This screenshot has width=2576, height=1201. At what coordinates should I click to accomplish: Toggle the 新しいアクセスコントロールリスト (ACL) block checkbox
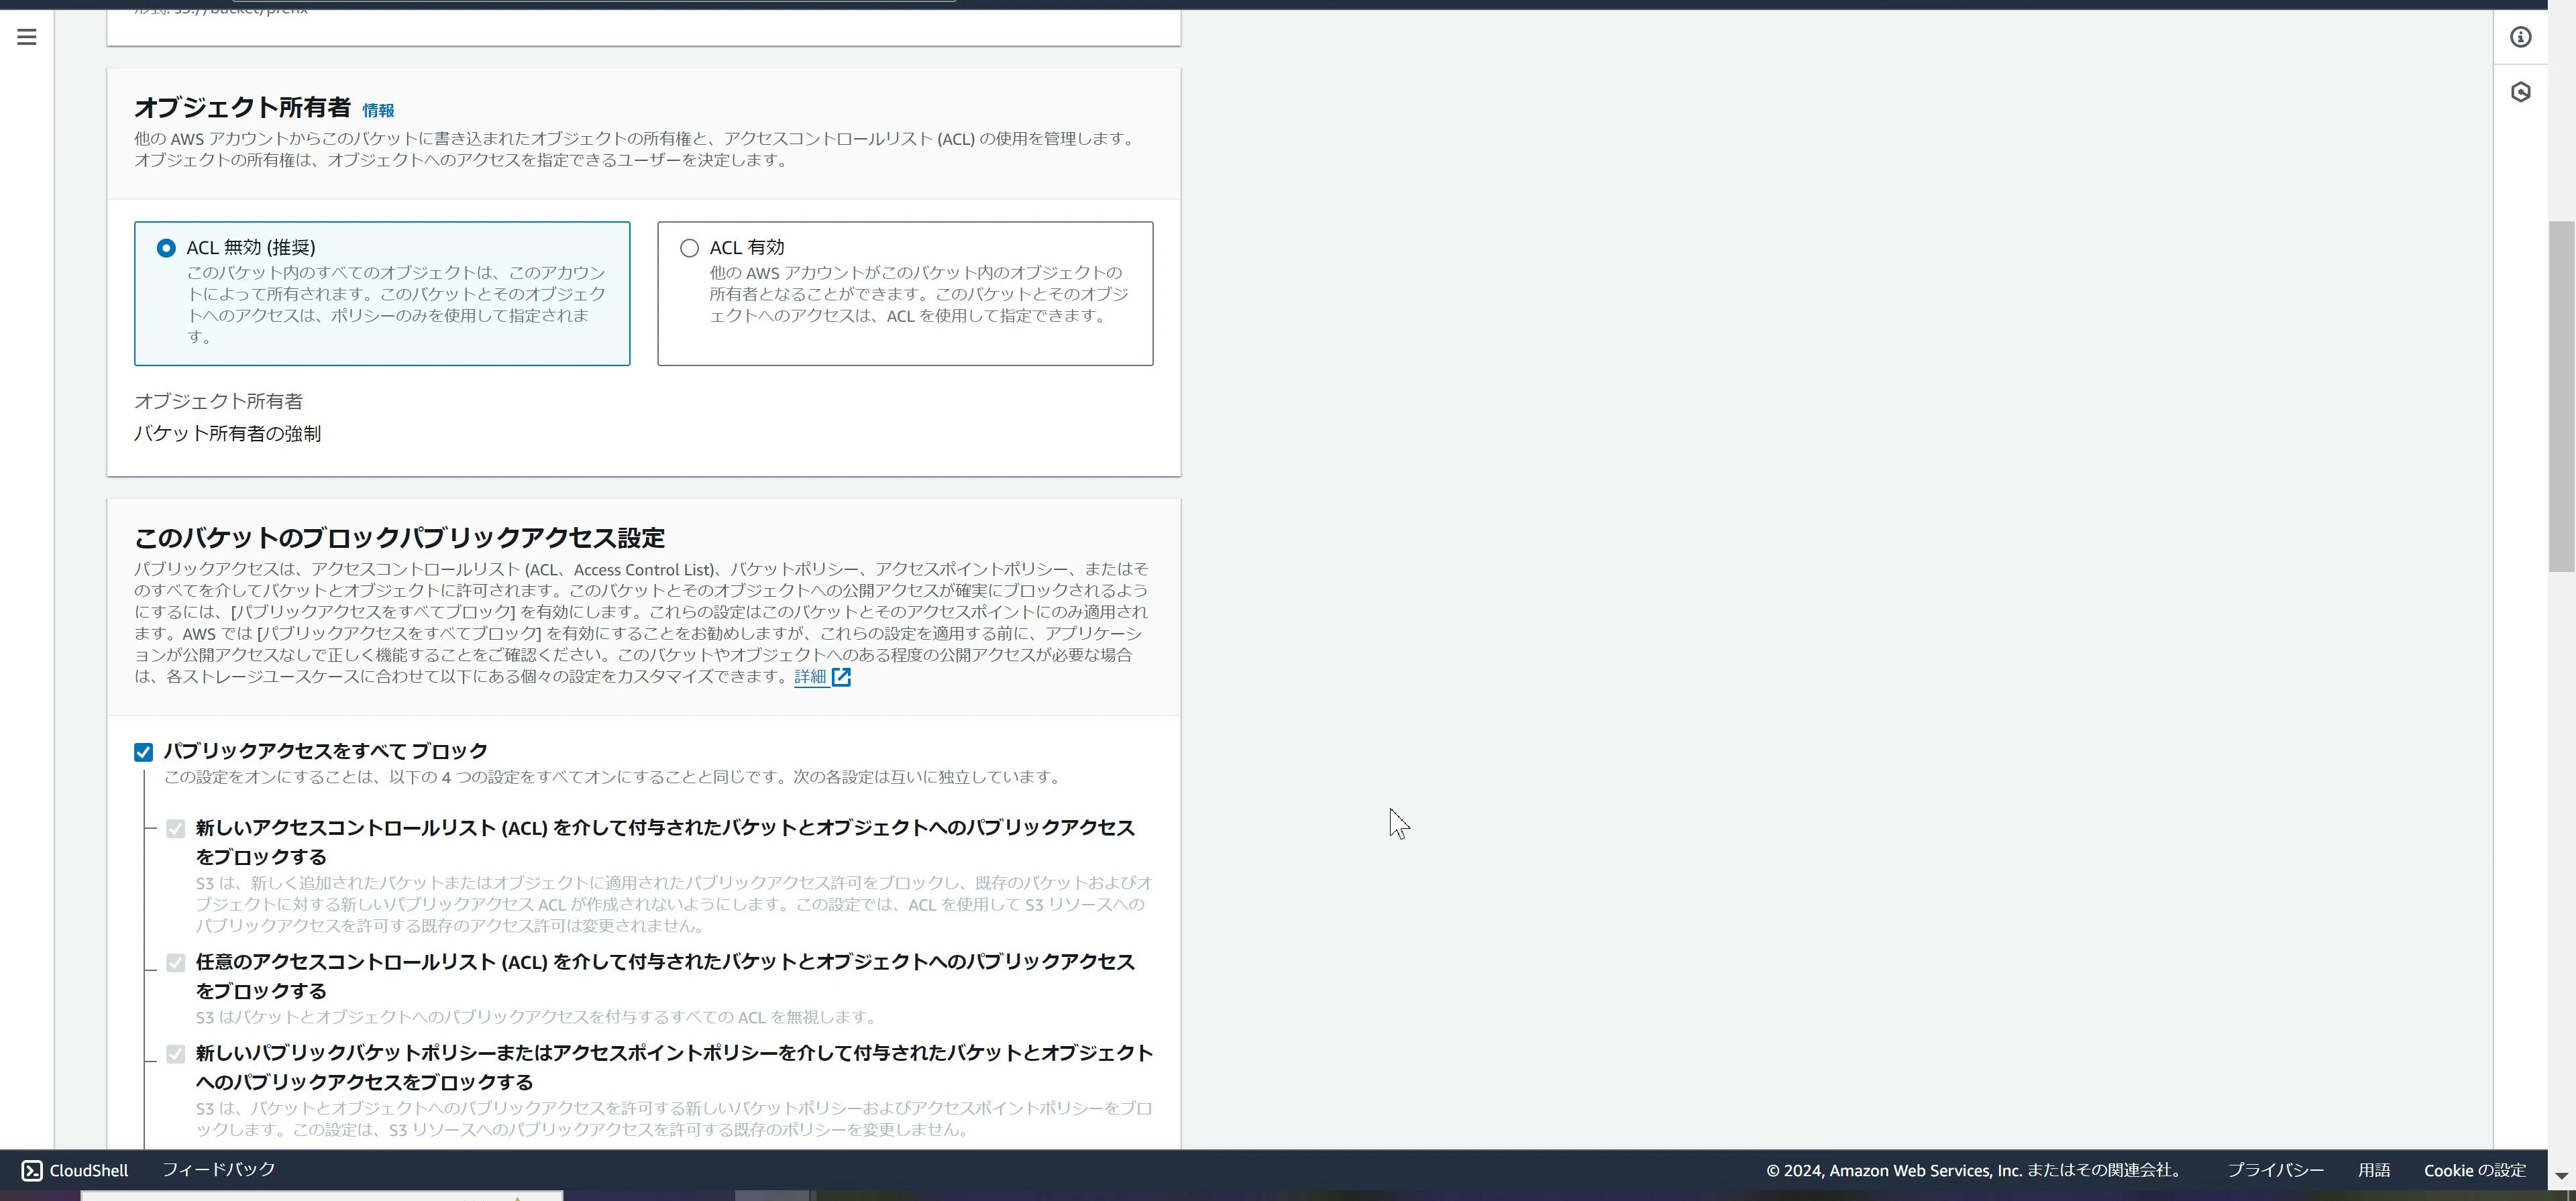pyautogui.click(x=176, y=829)
